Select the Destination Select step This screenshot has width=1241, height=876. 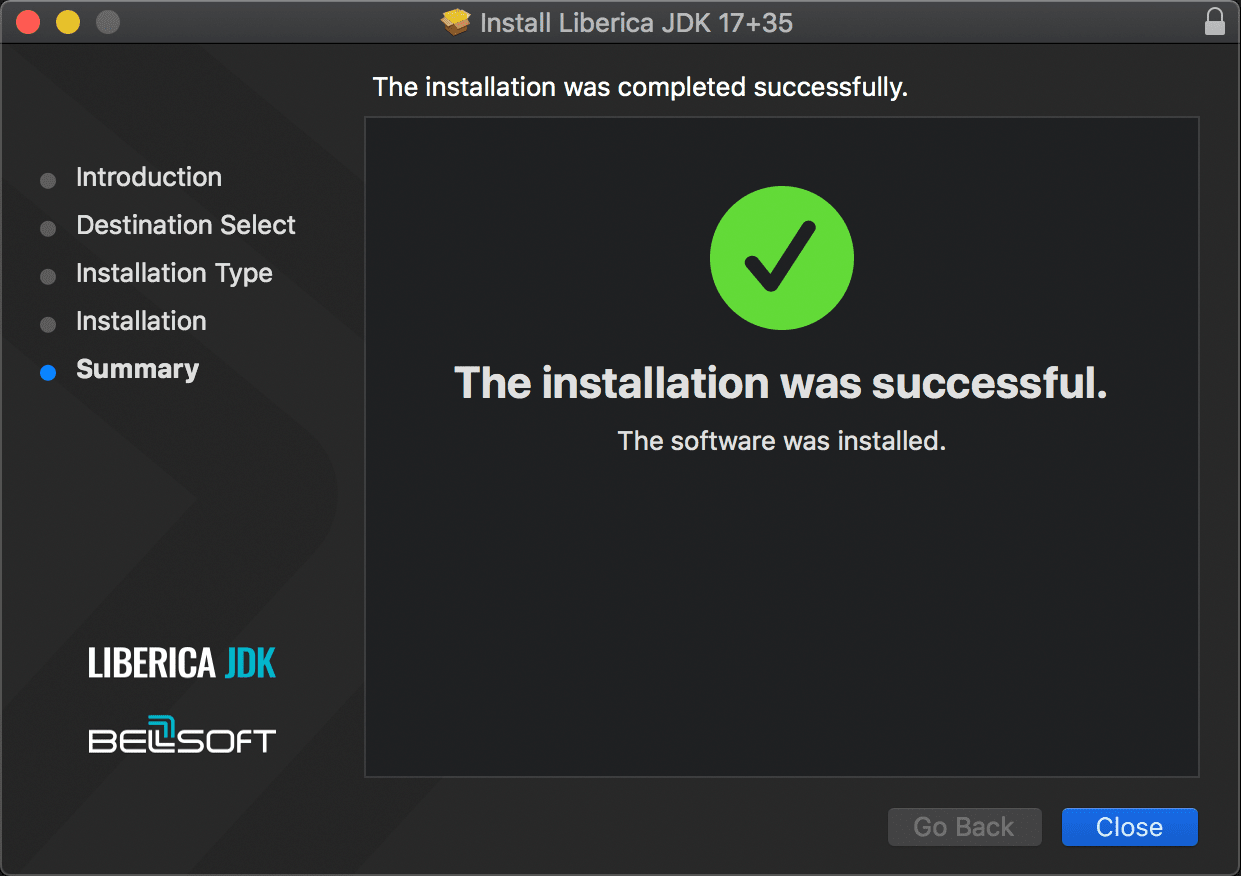pos(185,225)
